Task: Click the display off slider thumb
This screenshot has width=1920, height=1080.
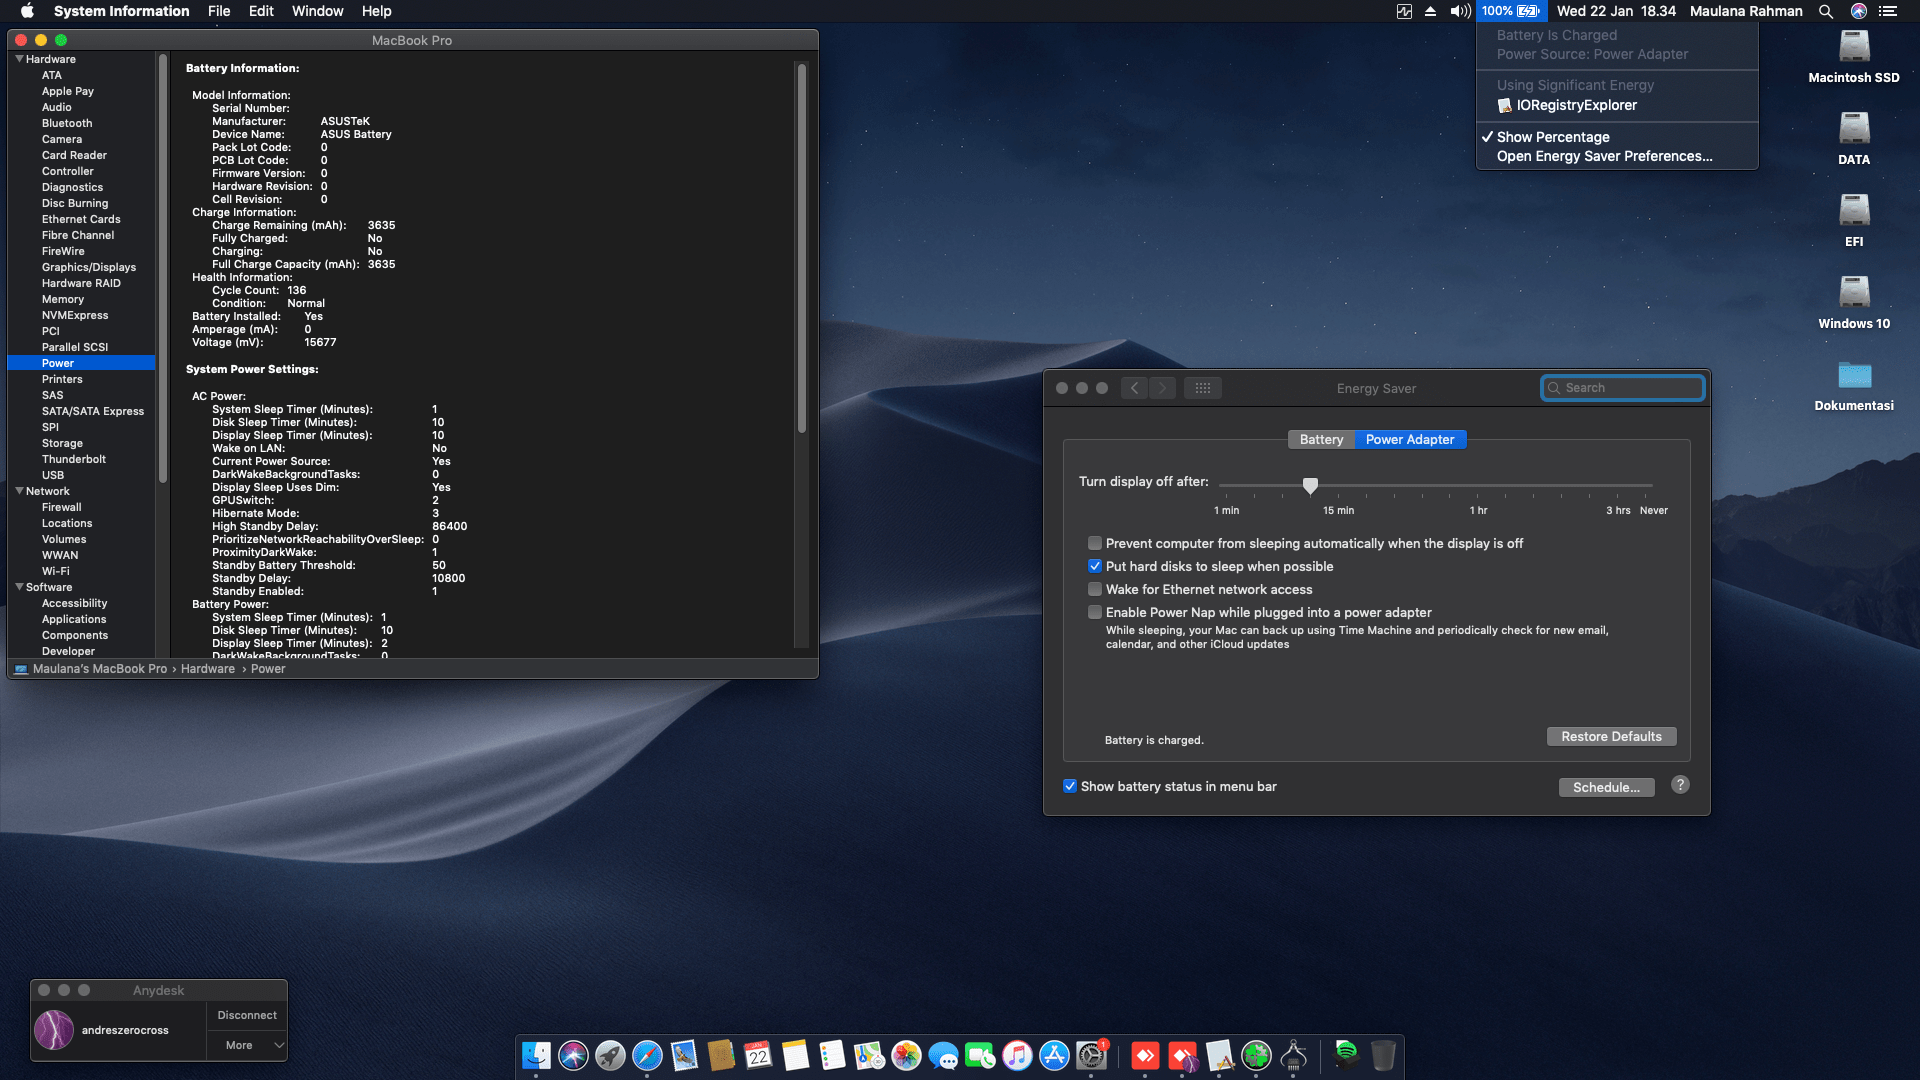Action: click(x=1310, y=486)
